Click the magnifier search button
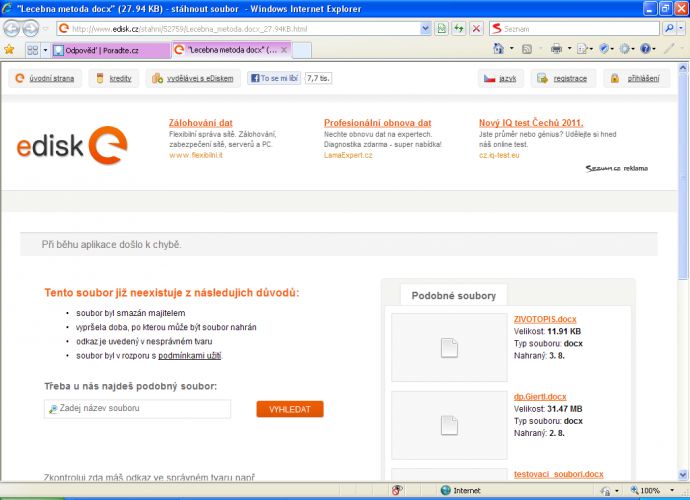This screenshot has width=690, height=500. pos(669,29)
